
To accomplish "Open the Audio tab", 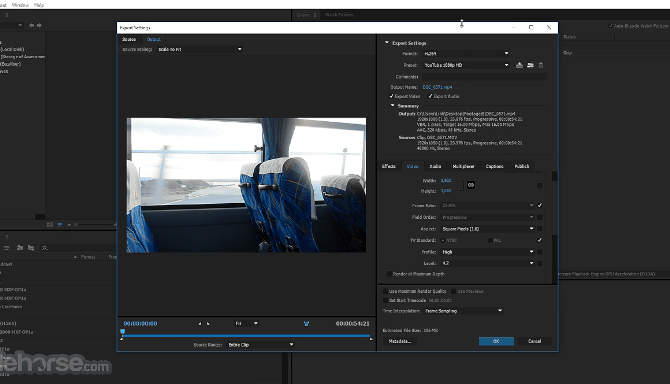I will (x=435, y=166).
